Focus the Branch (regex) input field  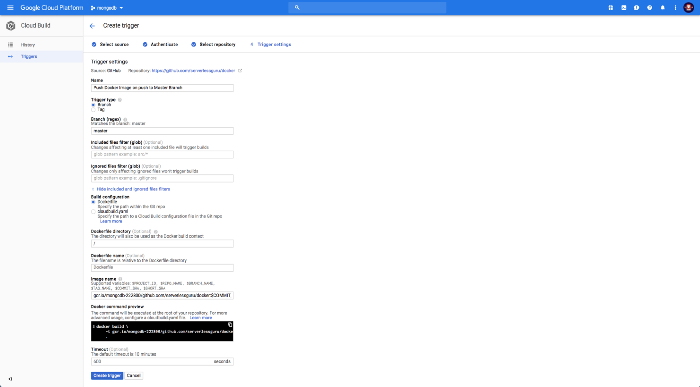coord(162,131)
